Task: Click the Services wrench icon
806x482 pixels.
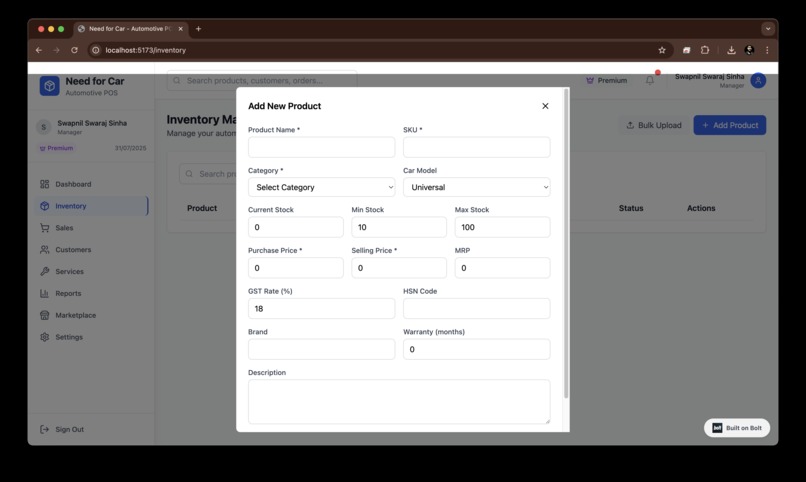Action: (45, 271)
